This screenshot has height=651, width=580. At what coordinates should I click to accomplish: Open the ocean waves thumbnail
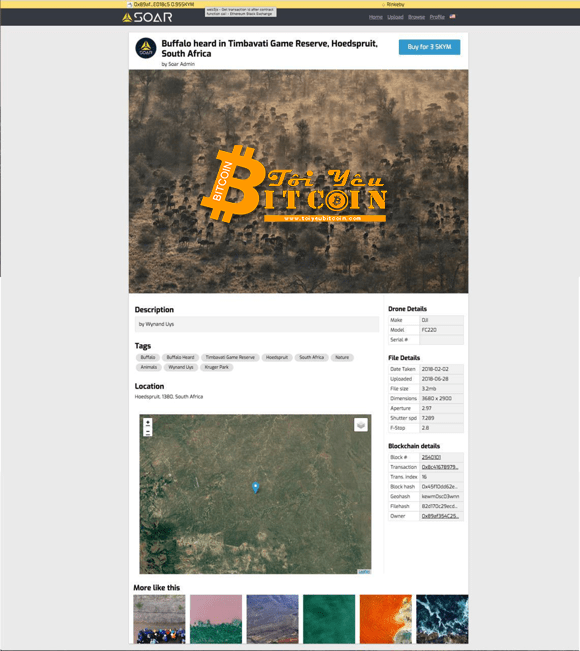tap(442, 619)
